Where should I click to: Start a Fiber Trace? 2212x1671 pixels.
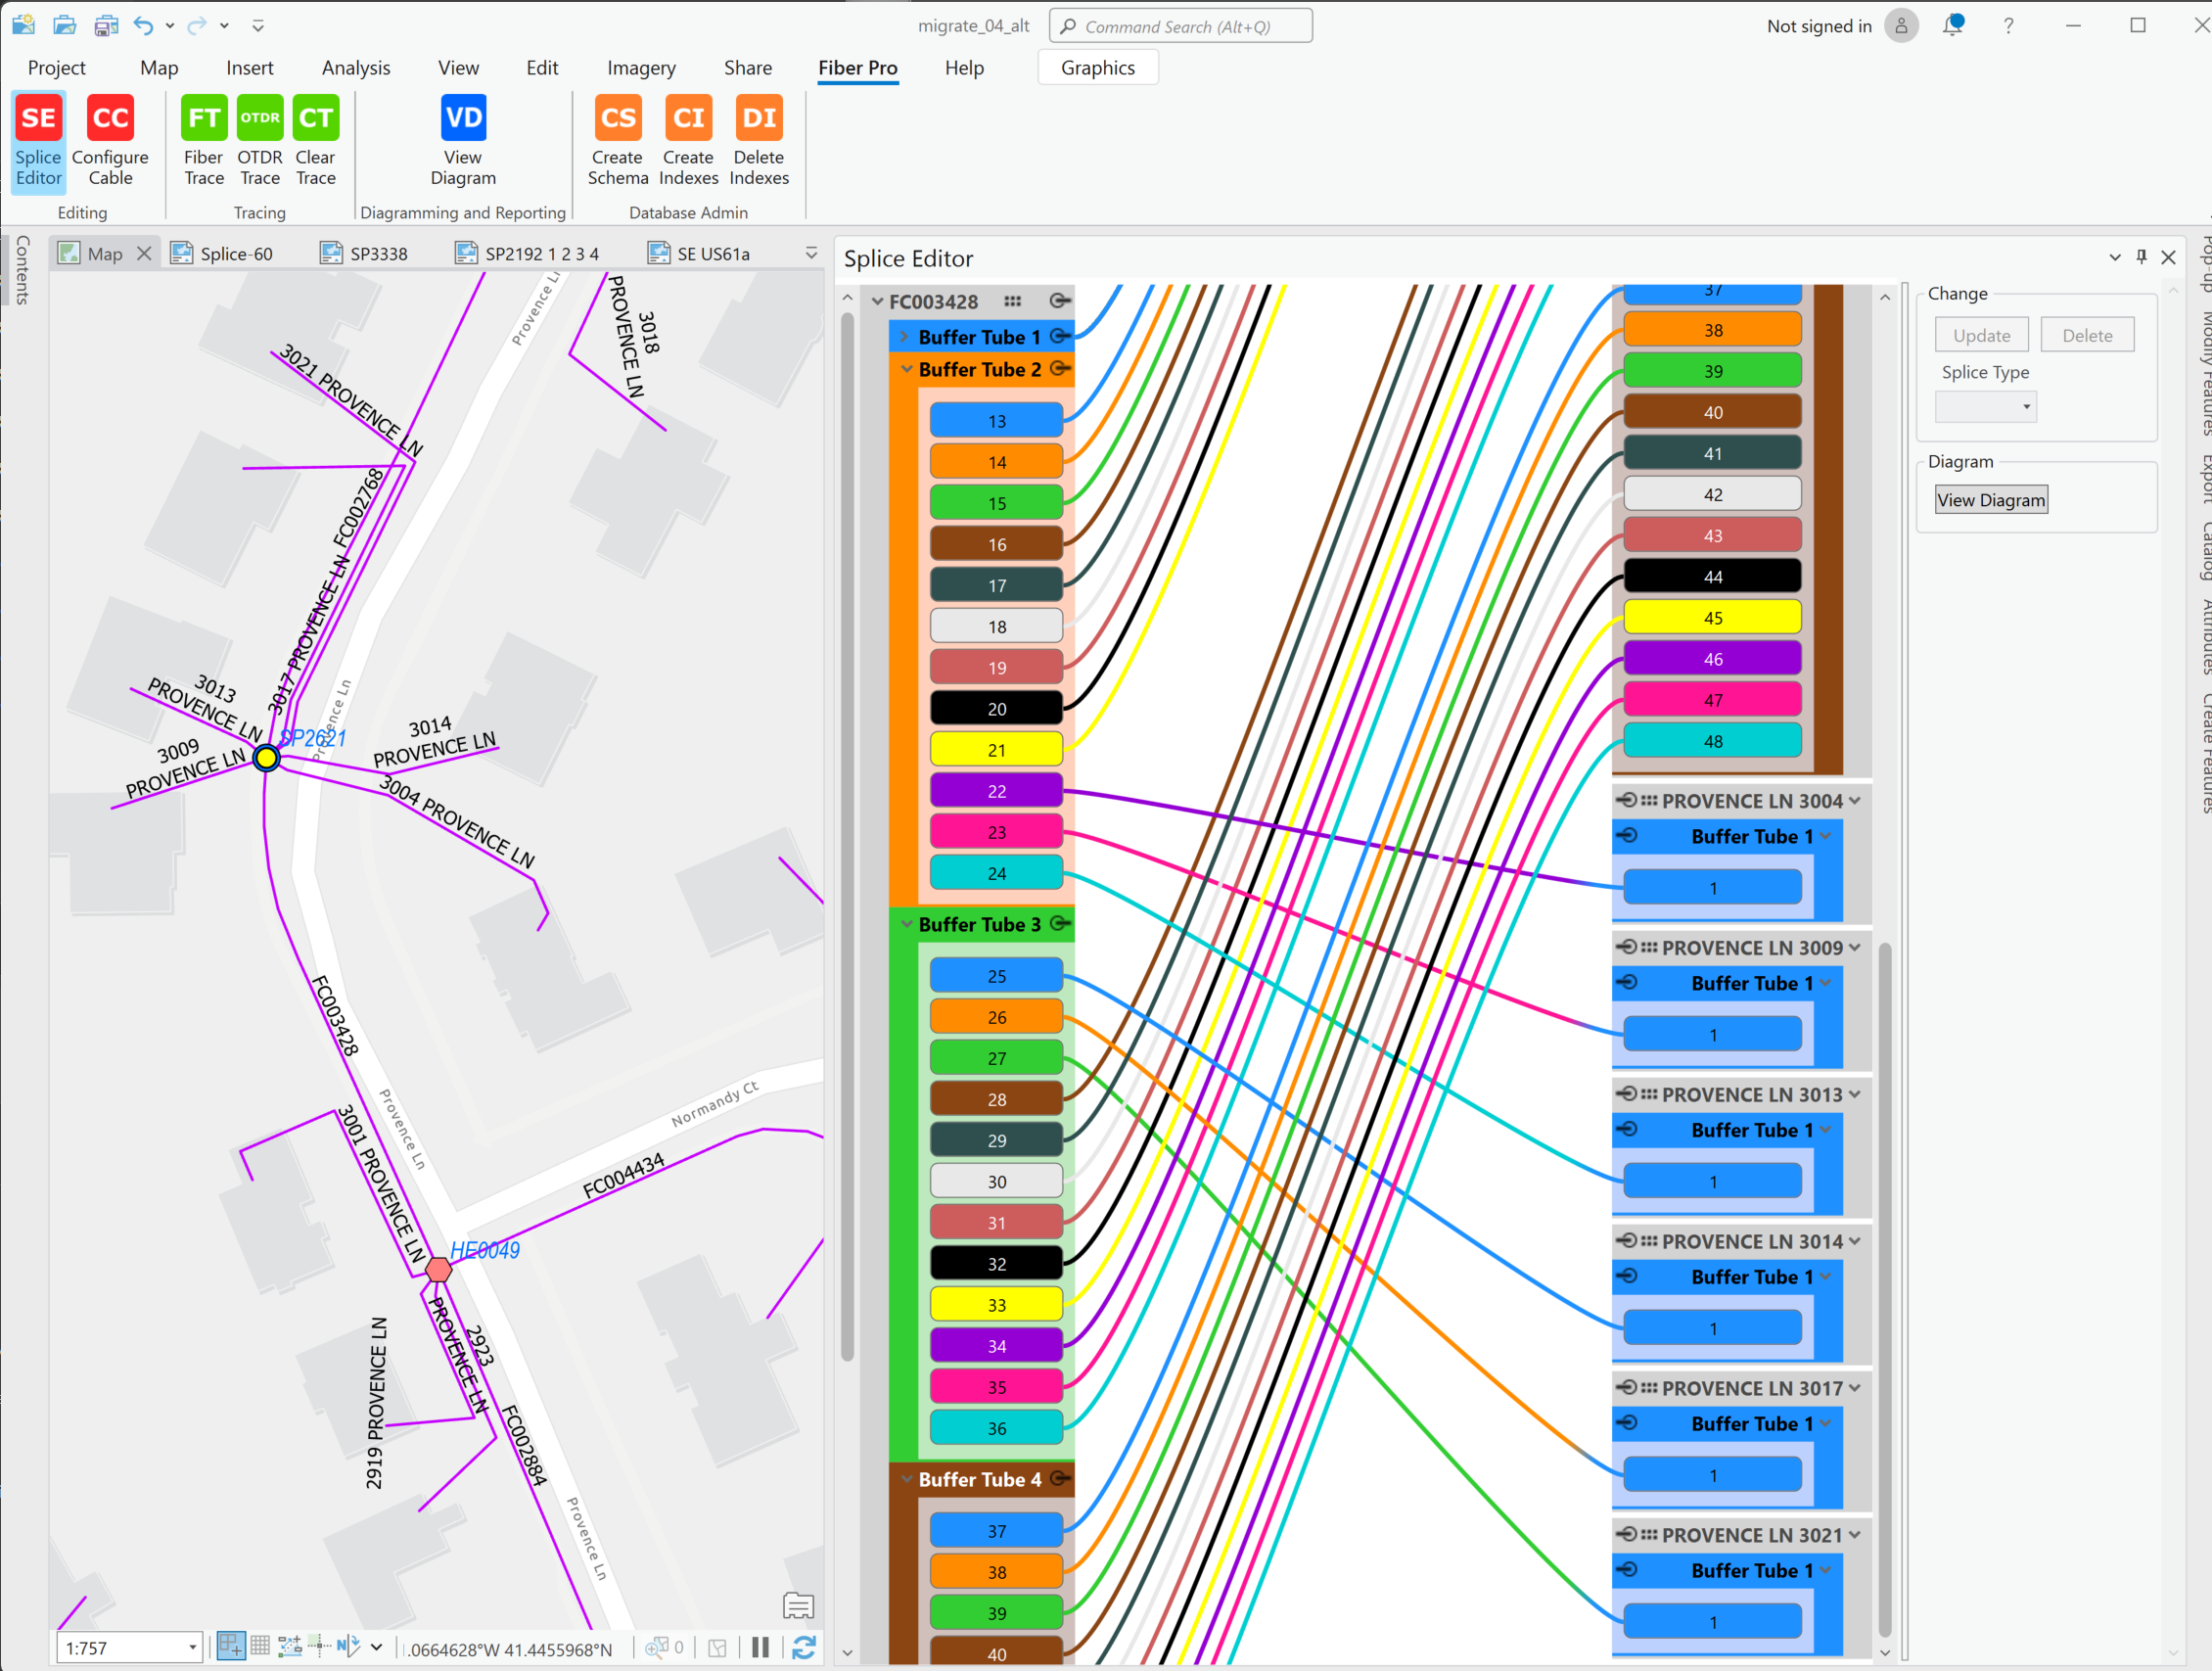coord(204,142)
